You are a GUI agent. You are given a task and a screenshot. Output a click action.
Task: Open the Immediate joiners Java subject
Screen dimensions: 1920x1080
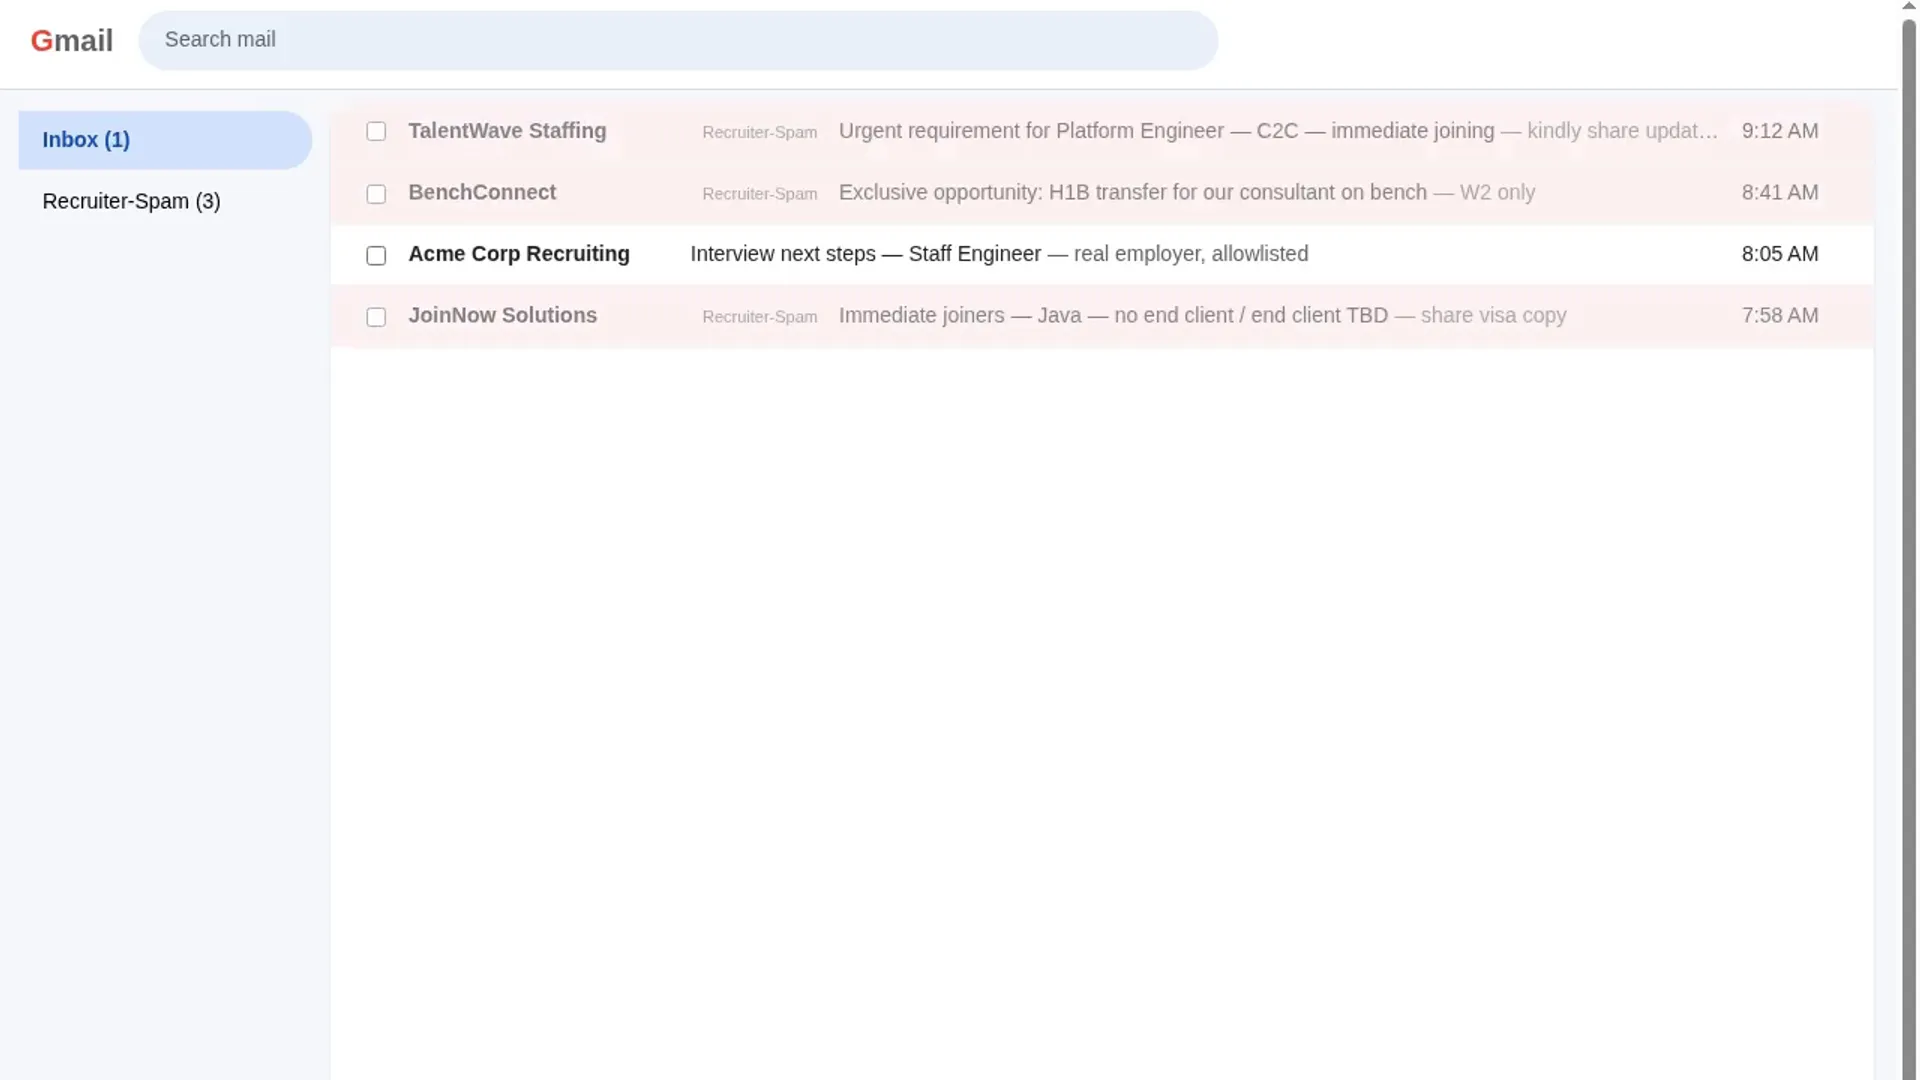1113,315
